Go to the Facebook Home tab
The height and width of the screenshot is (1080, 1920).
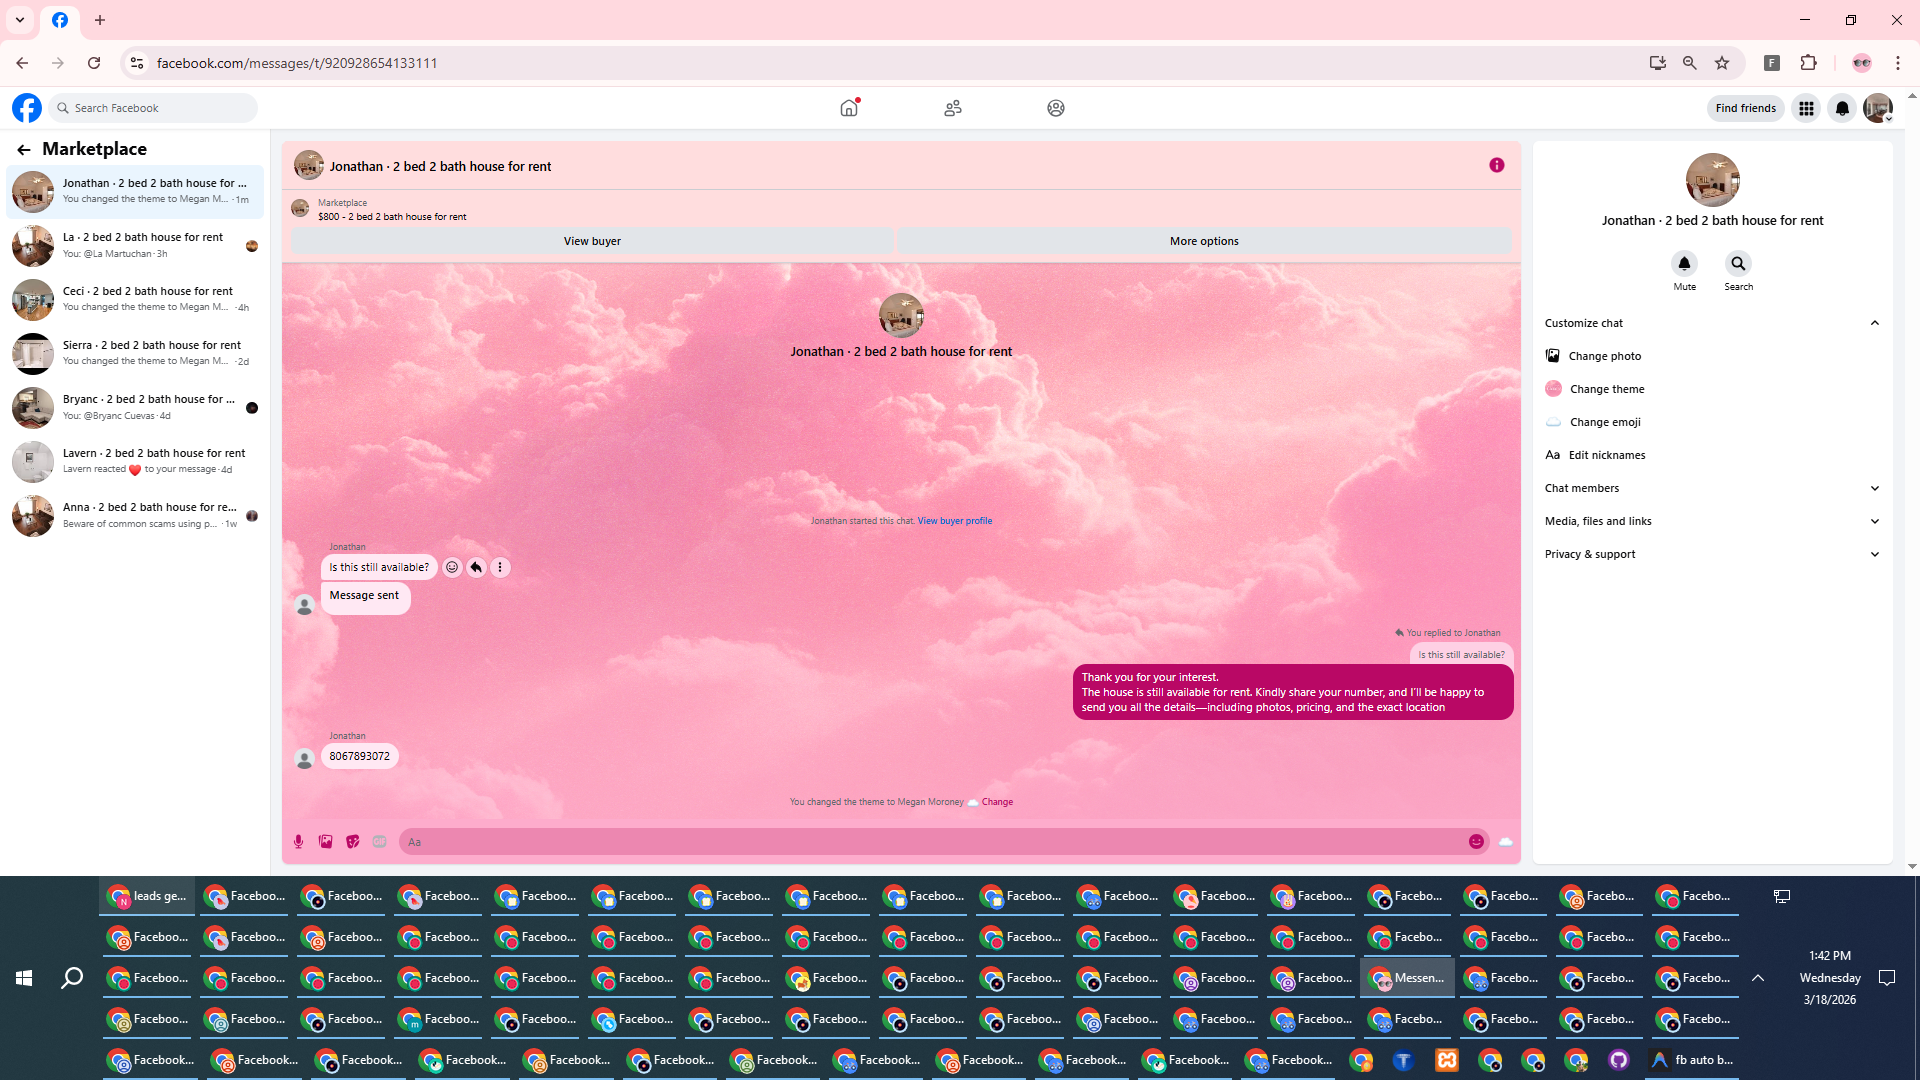point(849,108)
